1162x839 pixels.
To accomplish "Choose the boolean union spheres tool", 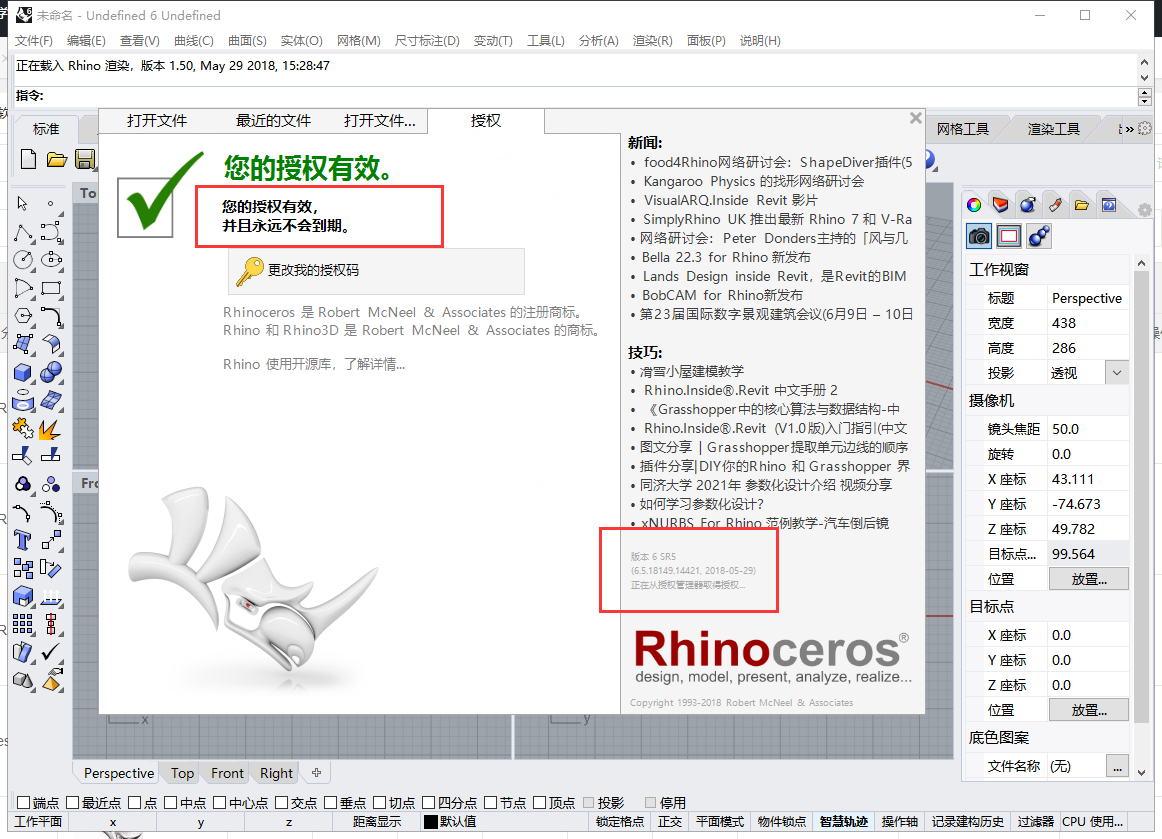I will [51, 372].
